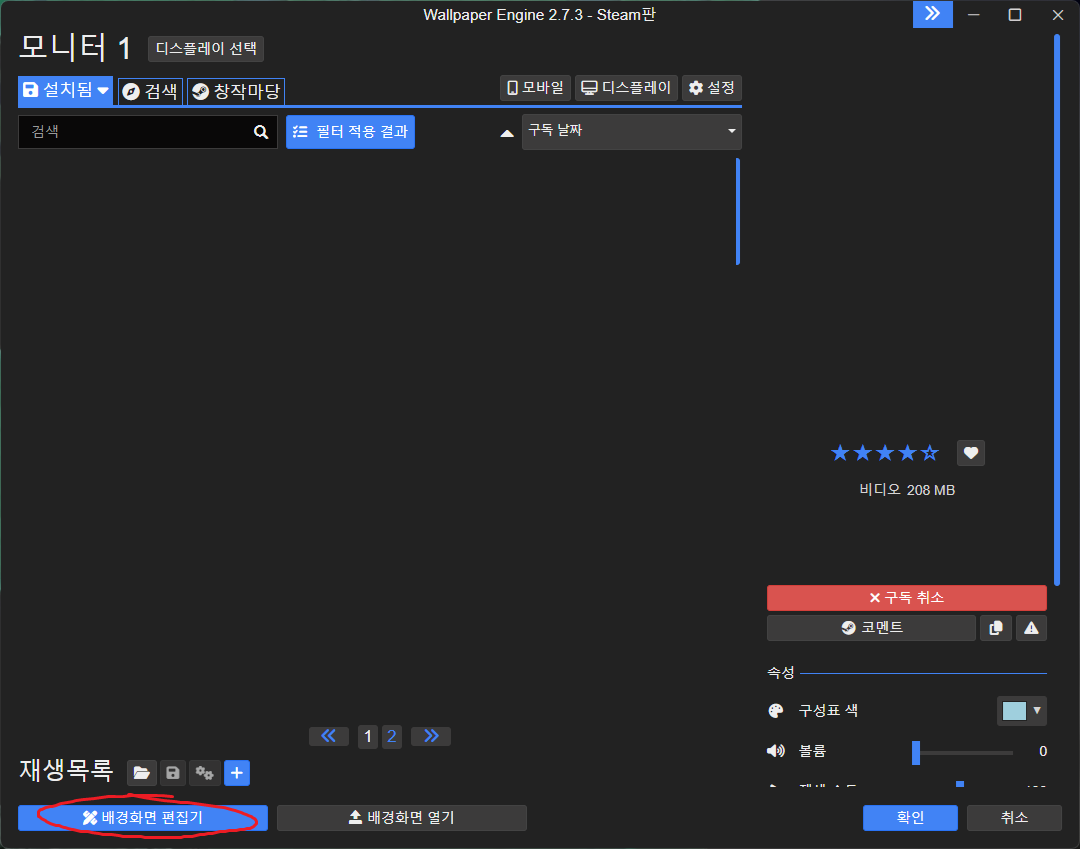
Task: Click the 비디오 208 MB file info text
Action: coord(906,490)
